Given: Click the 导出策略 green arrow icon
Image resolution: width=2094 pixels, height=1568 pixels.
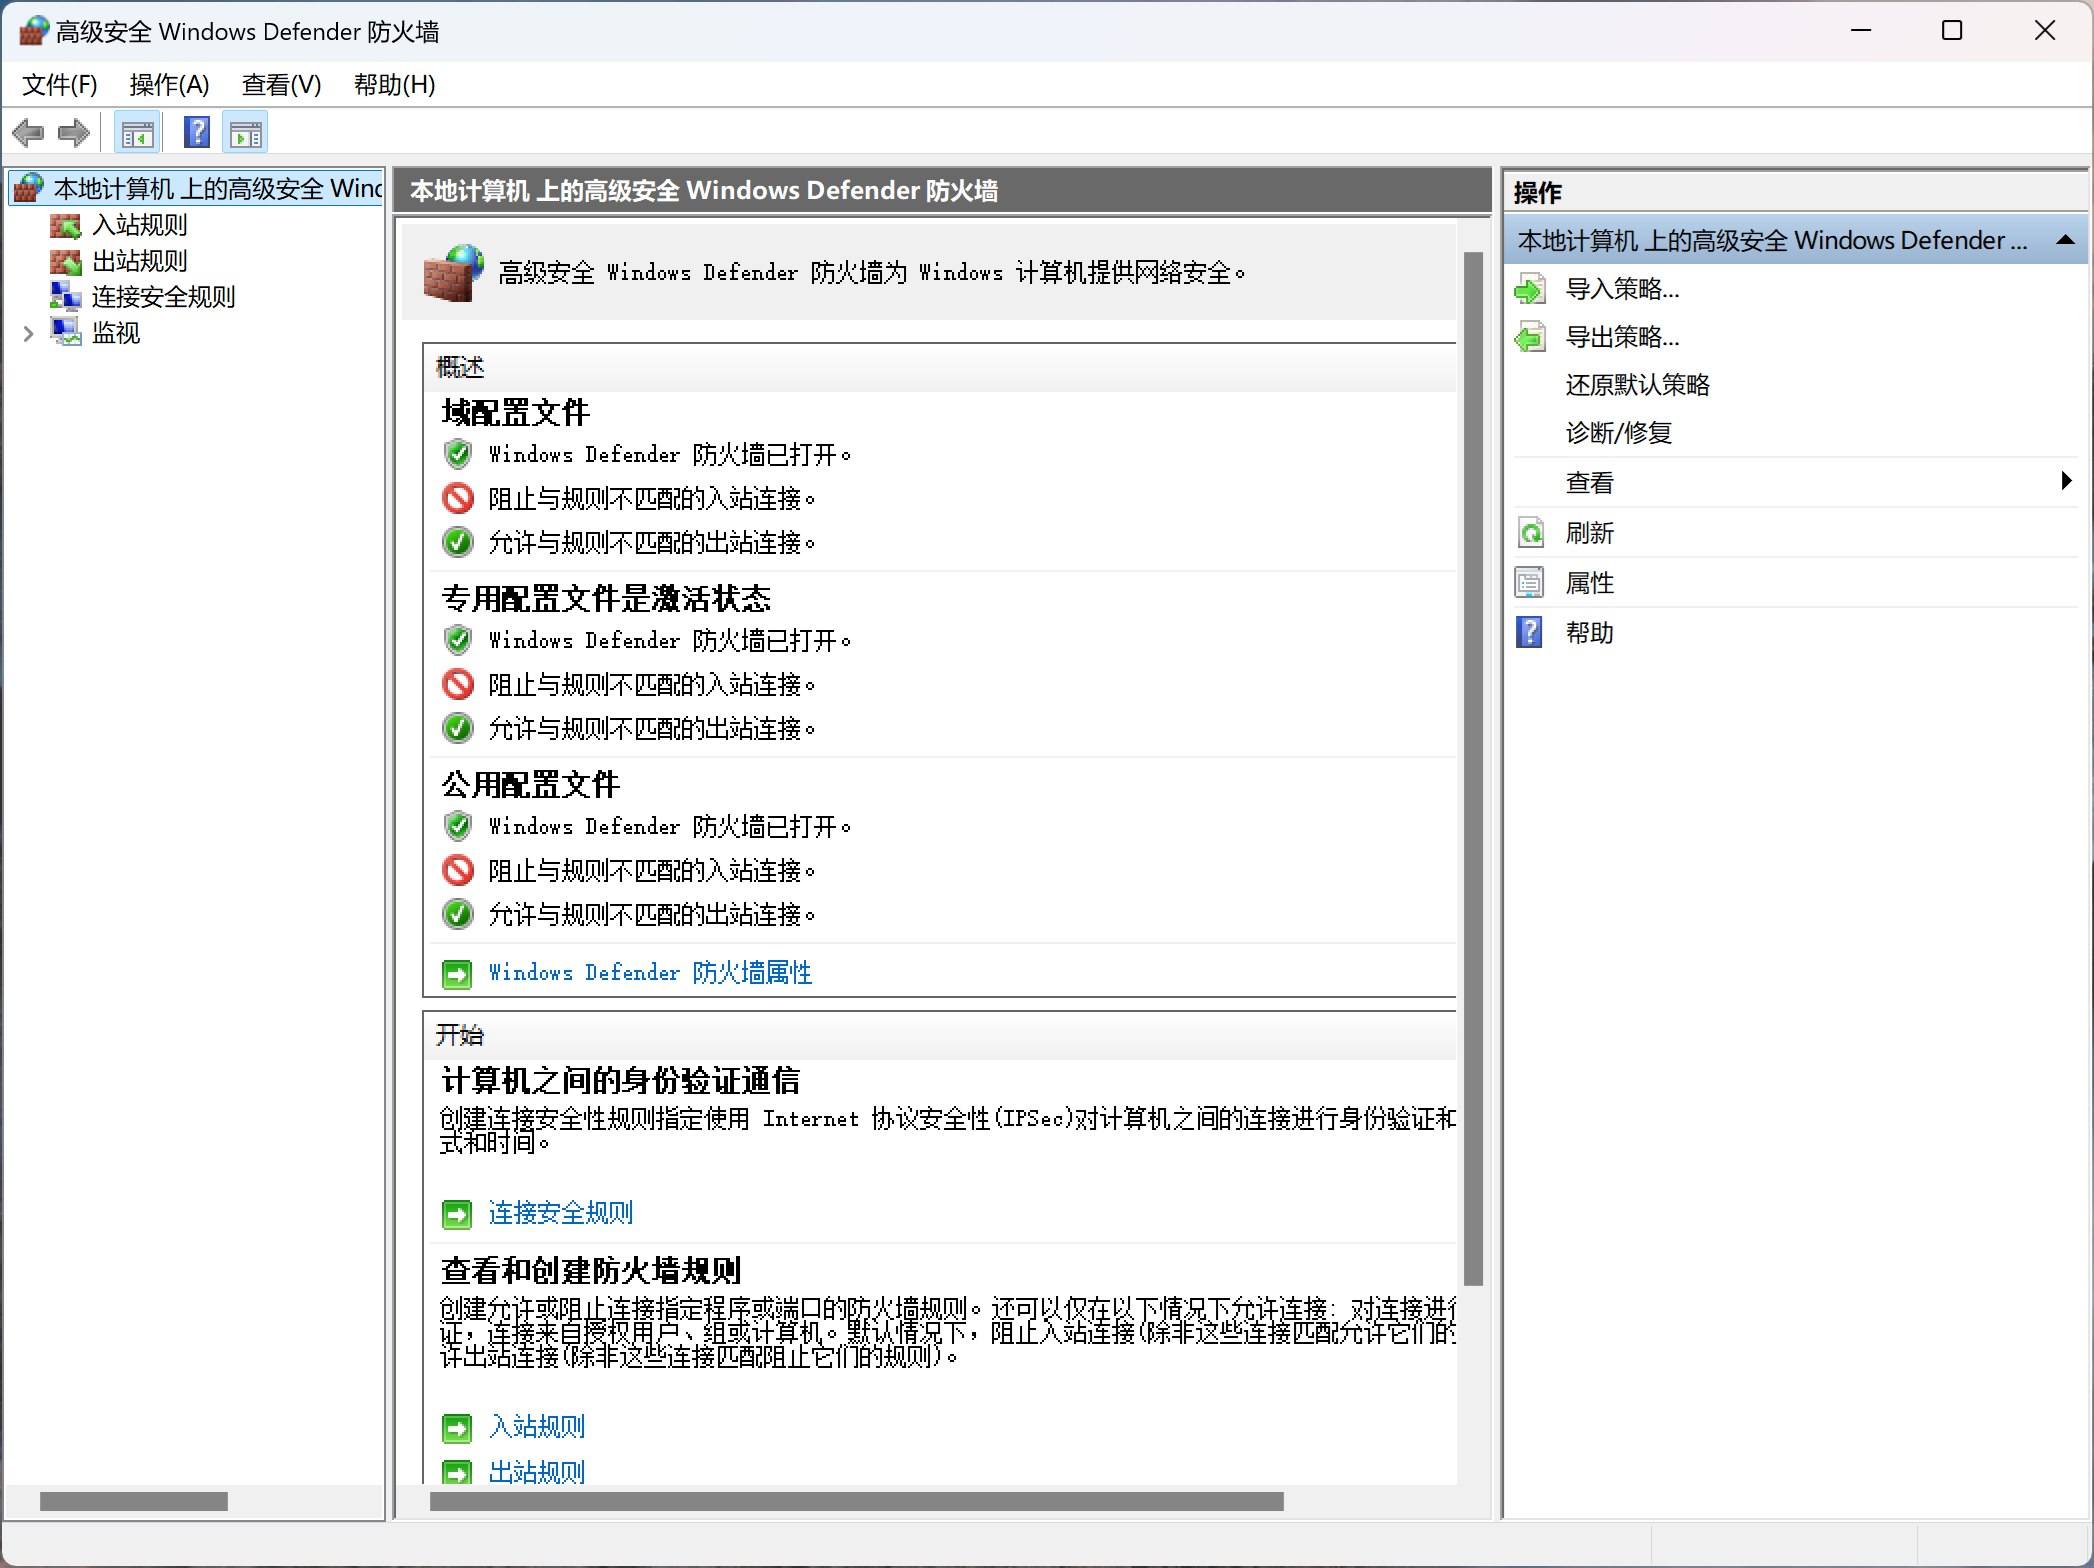Looking at the screenshot, I should [1530, 338].
